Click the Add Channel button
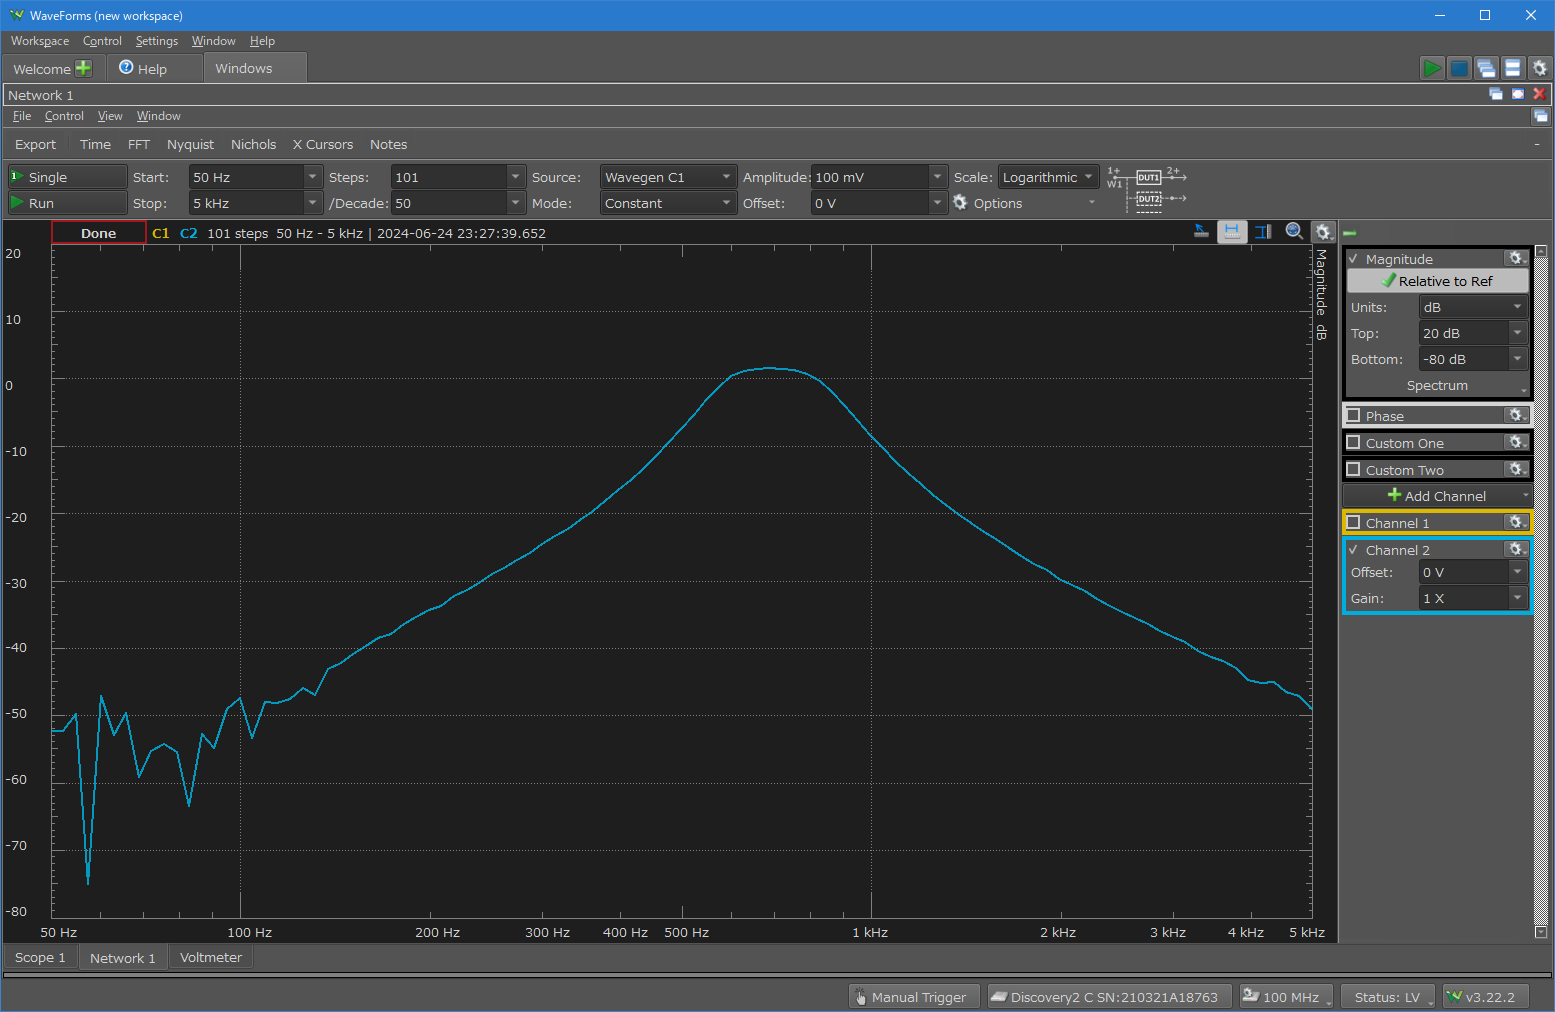 click(1436, 496)
